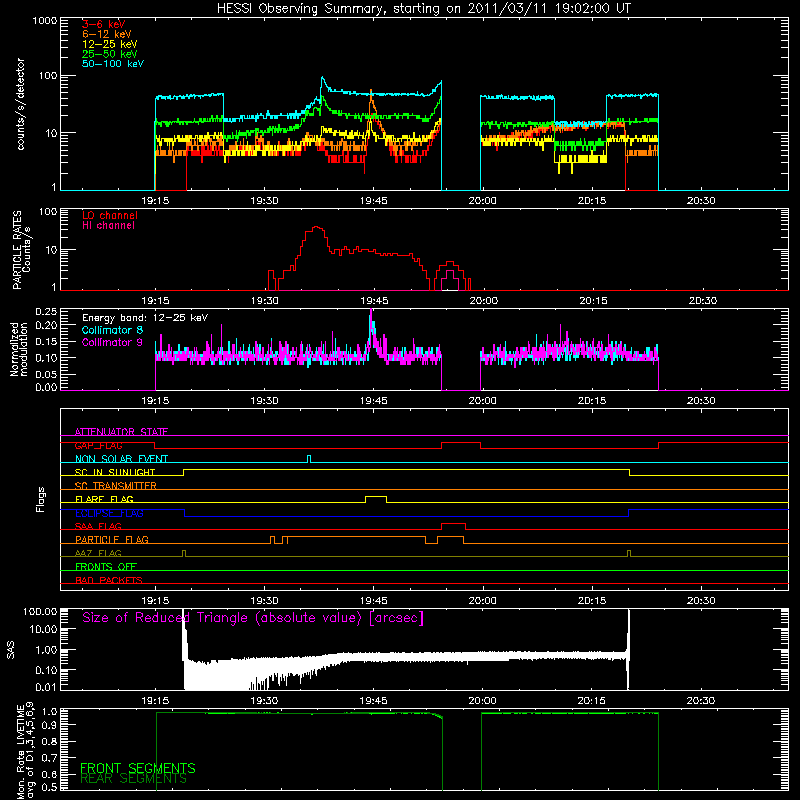800x800 pixels.
Task: Click '20:30' time label under SAS plot
Action: click(x=701, y=701)
